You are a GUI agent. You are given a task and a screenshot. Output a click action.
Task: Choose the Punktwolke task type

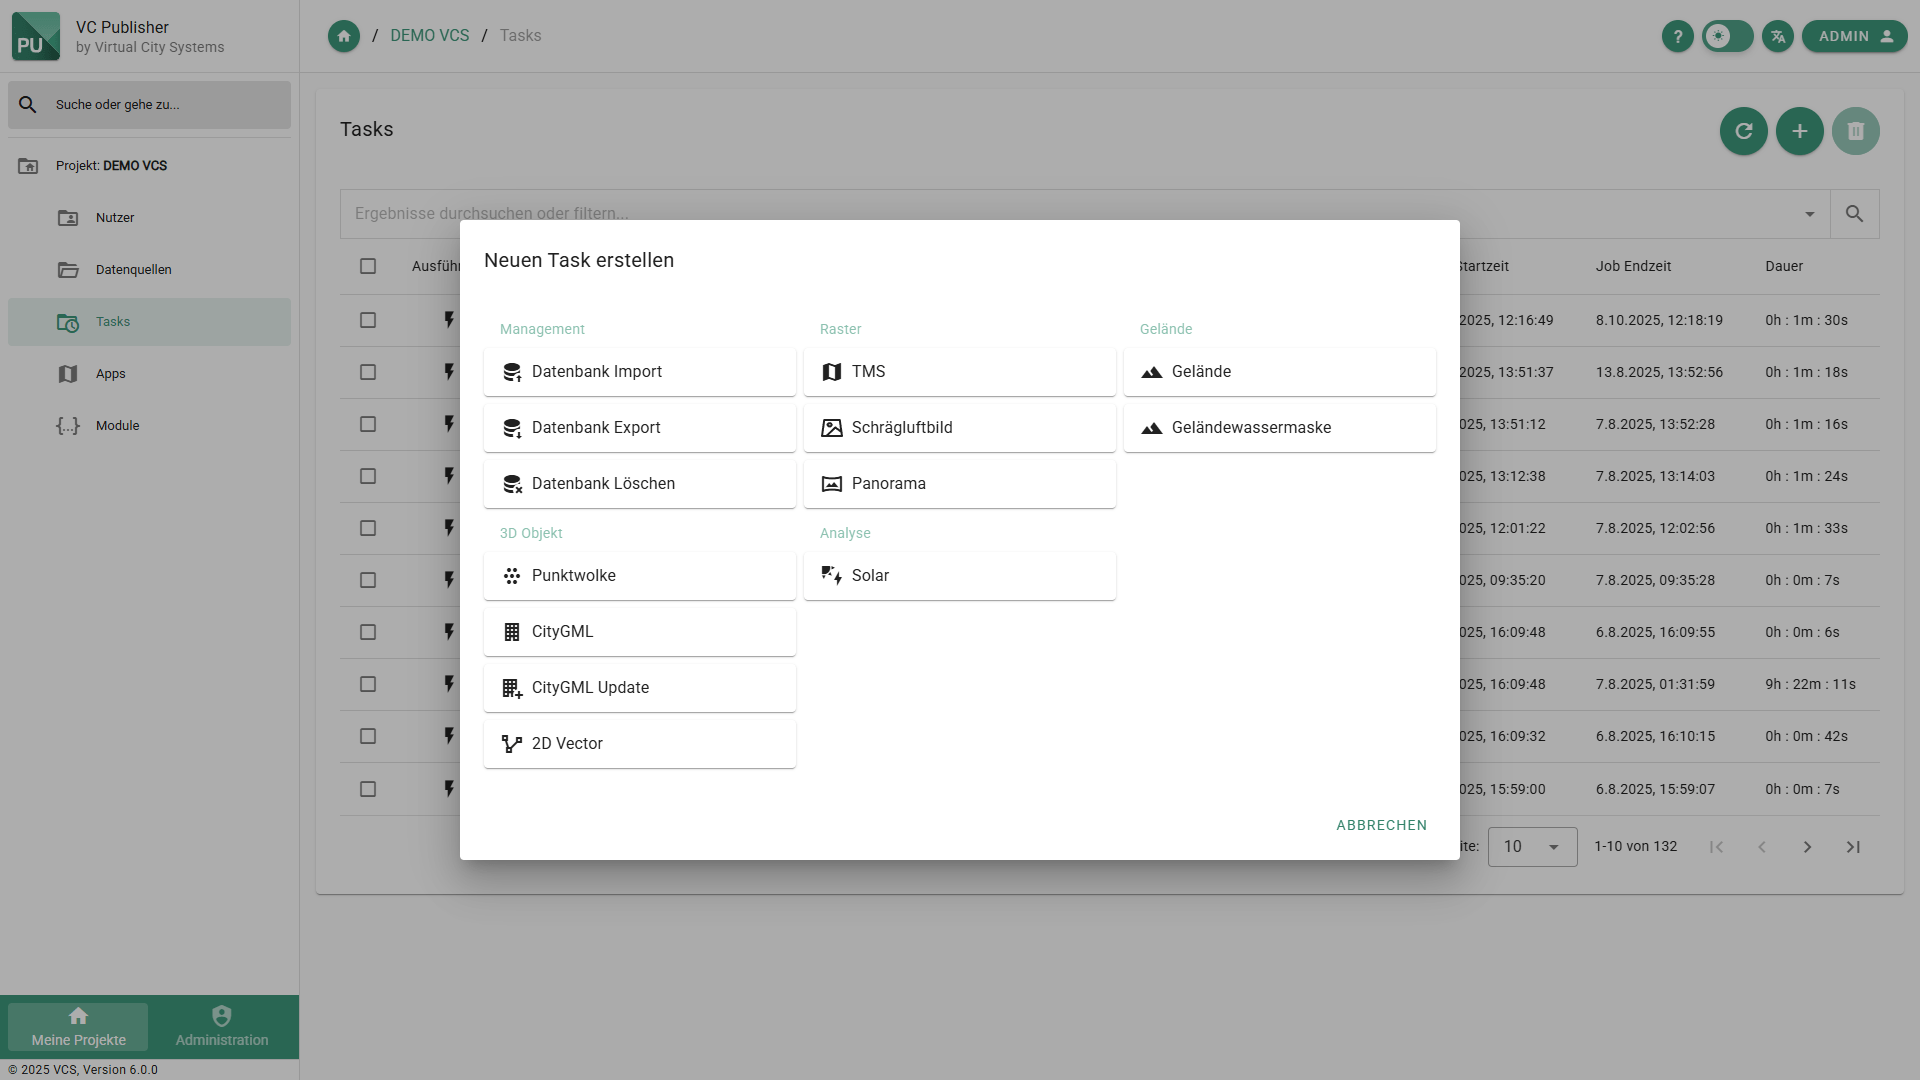639,576
